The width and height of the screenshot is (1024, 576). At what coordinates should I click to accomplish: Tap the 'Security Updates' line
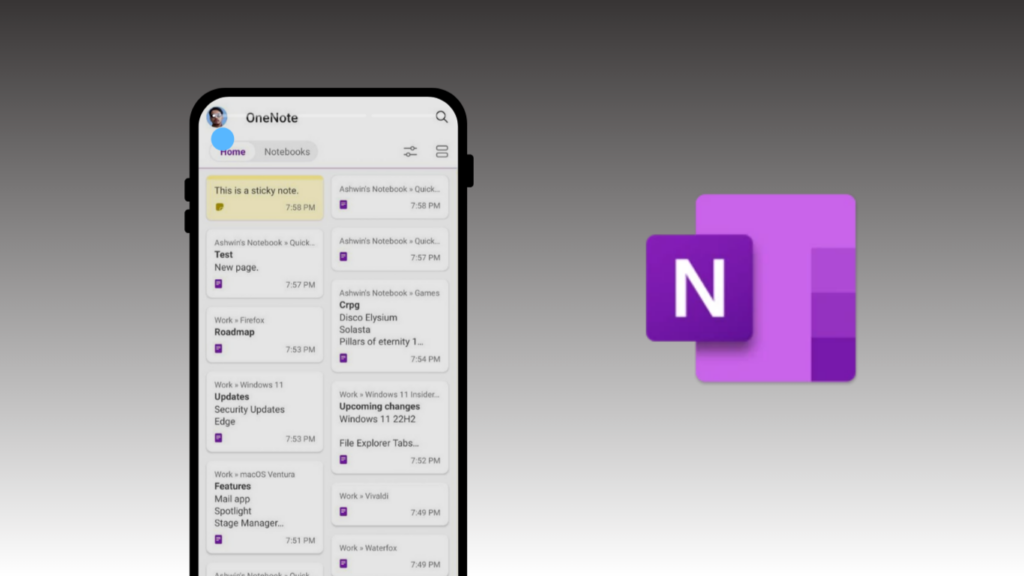tap(249, 409)
